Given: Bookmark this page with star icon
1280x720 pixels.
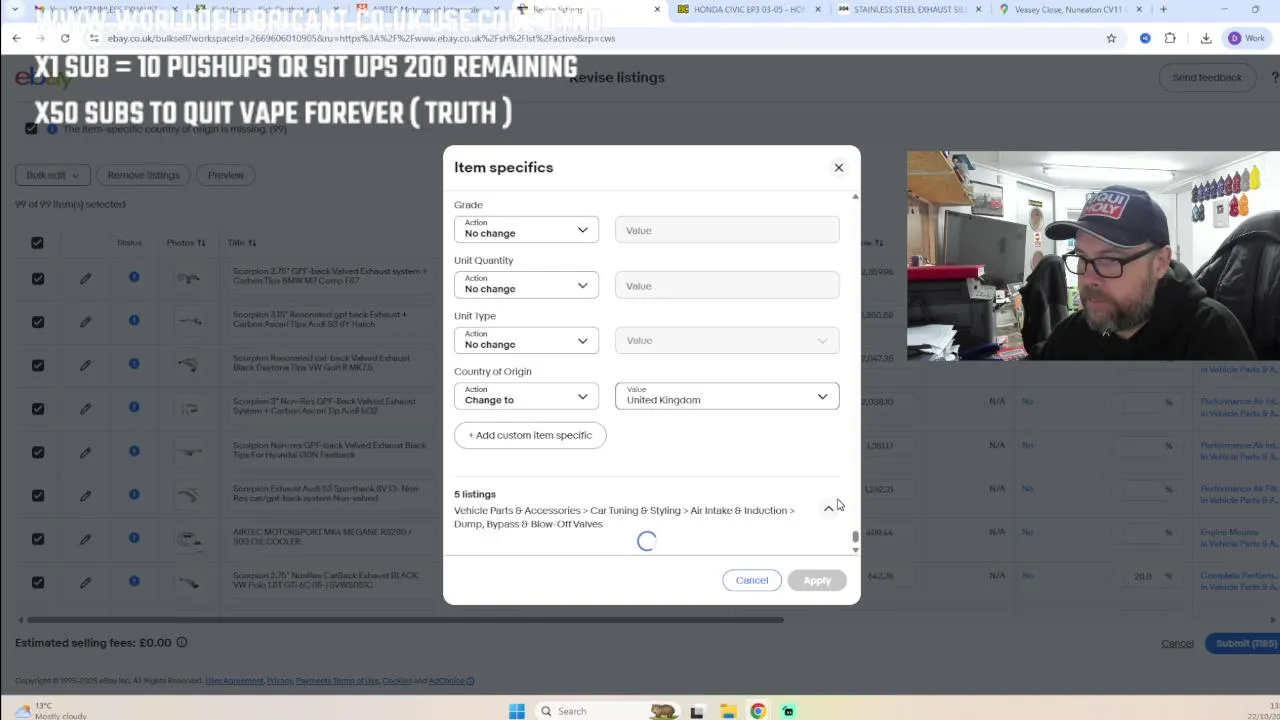Looking at the screenshot, I should pos(1111,38).
